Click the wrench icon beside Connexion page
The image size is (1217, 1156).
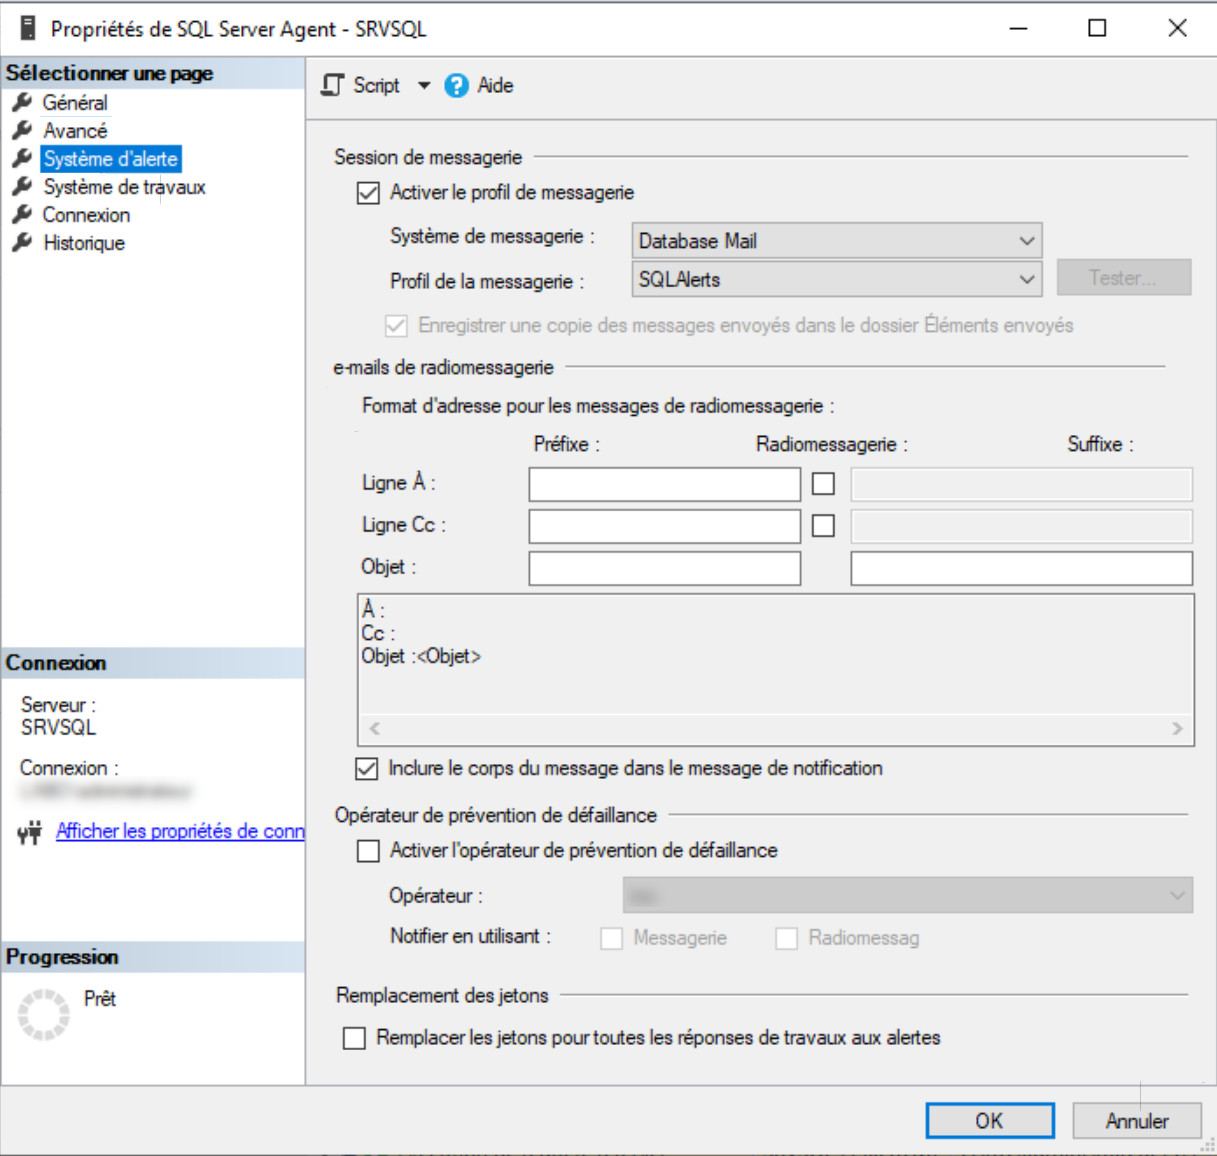(x=22, y=215)
